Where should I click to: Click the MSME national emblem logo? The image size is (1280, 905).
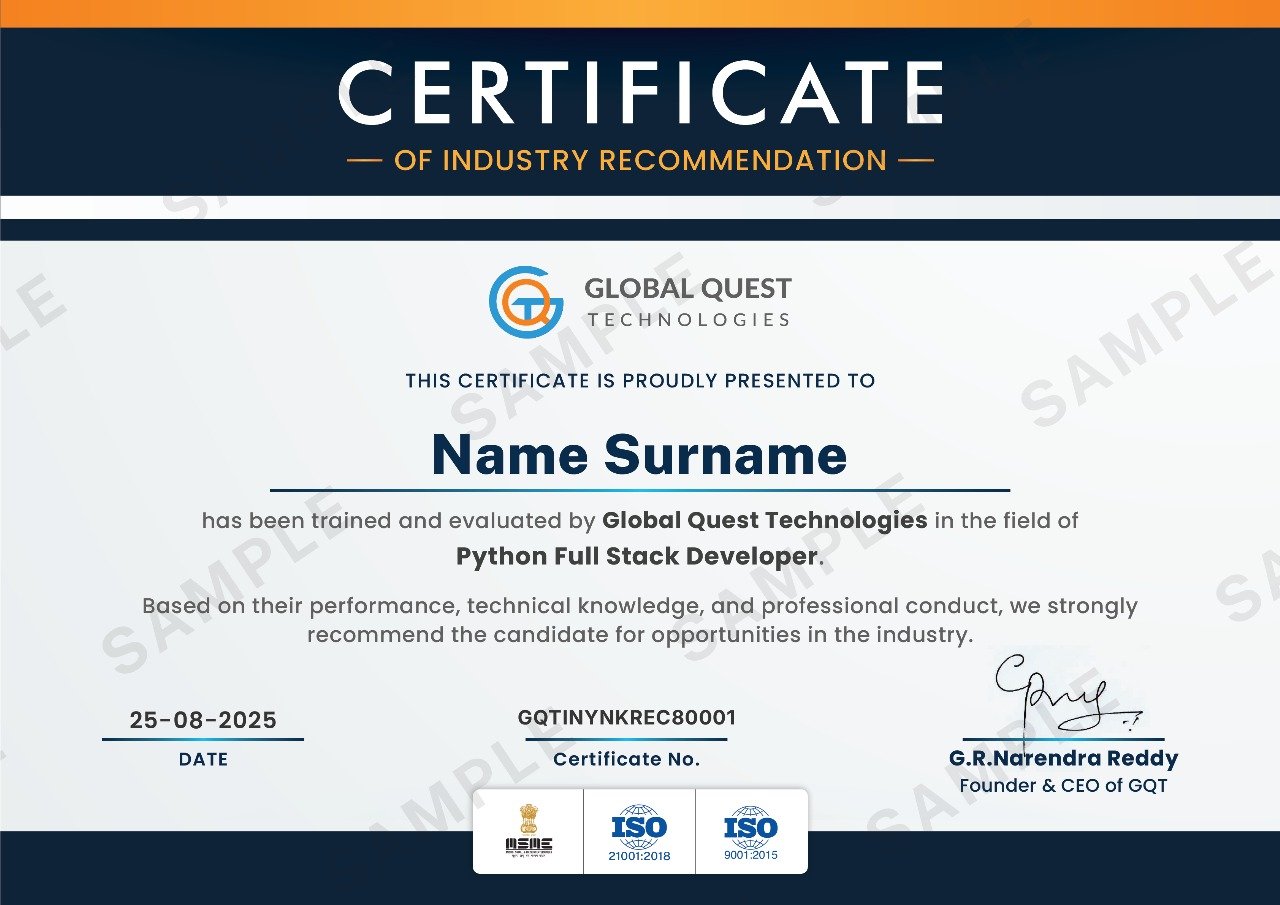coord(528,831)
